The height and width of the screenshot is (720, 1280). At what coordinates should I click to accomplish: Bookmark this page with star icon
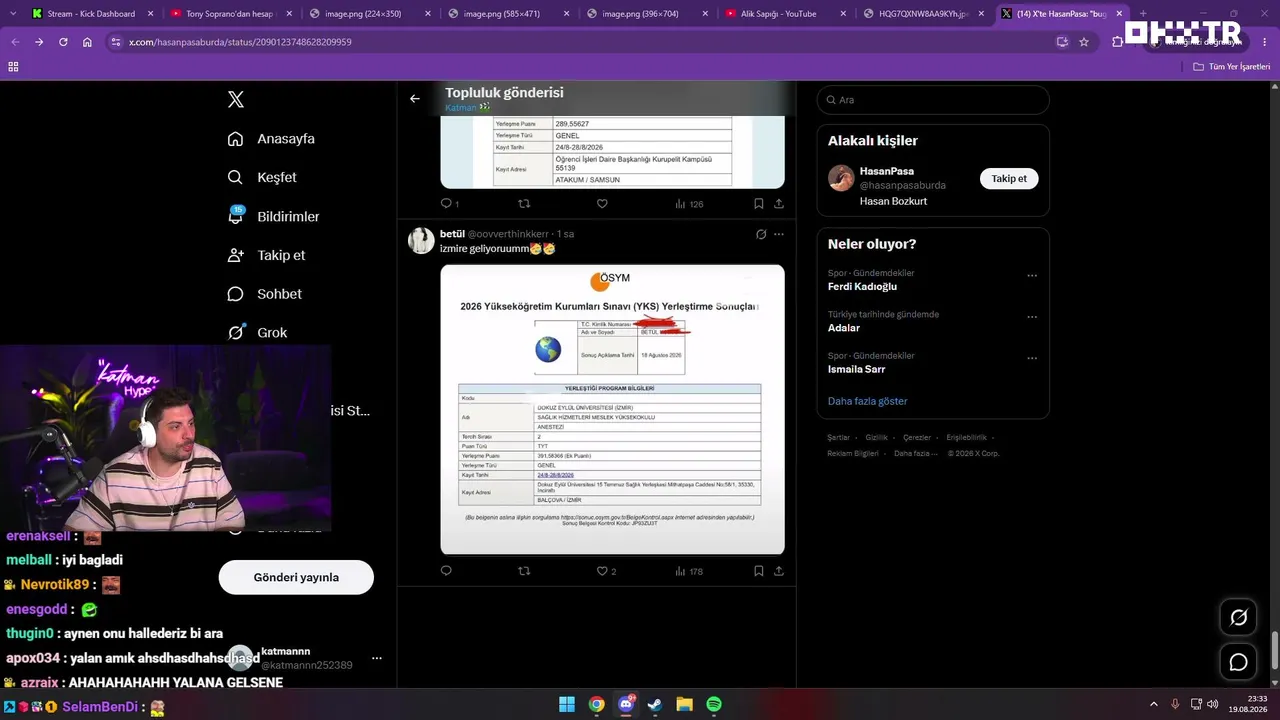(x=1084, y=42)
